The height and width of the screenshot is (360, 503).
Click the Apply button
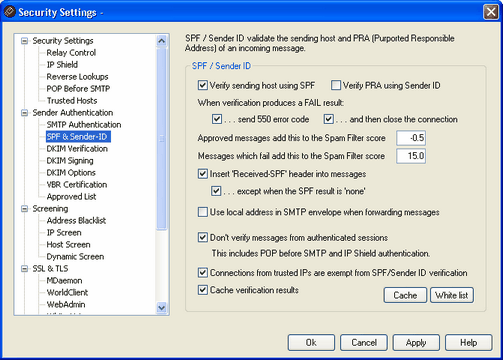tap(416, 343)
